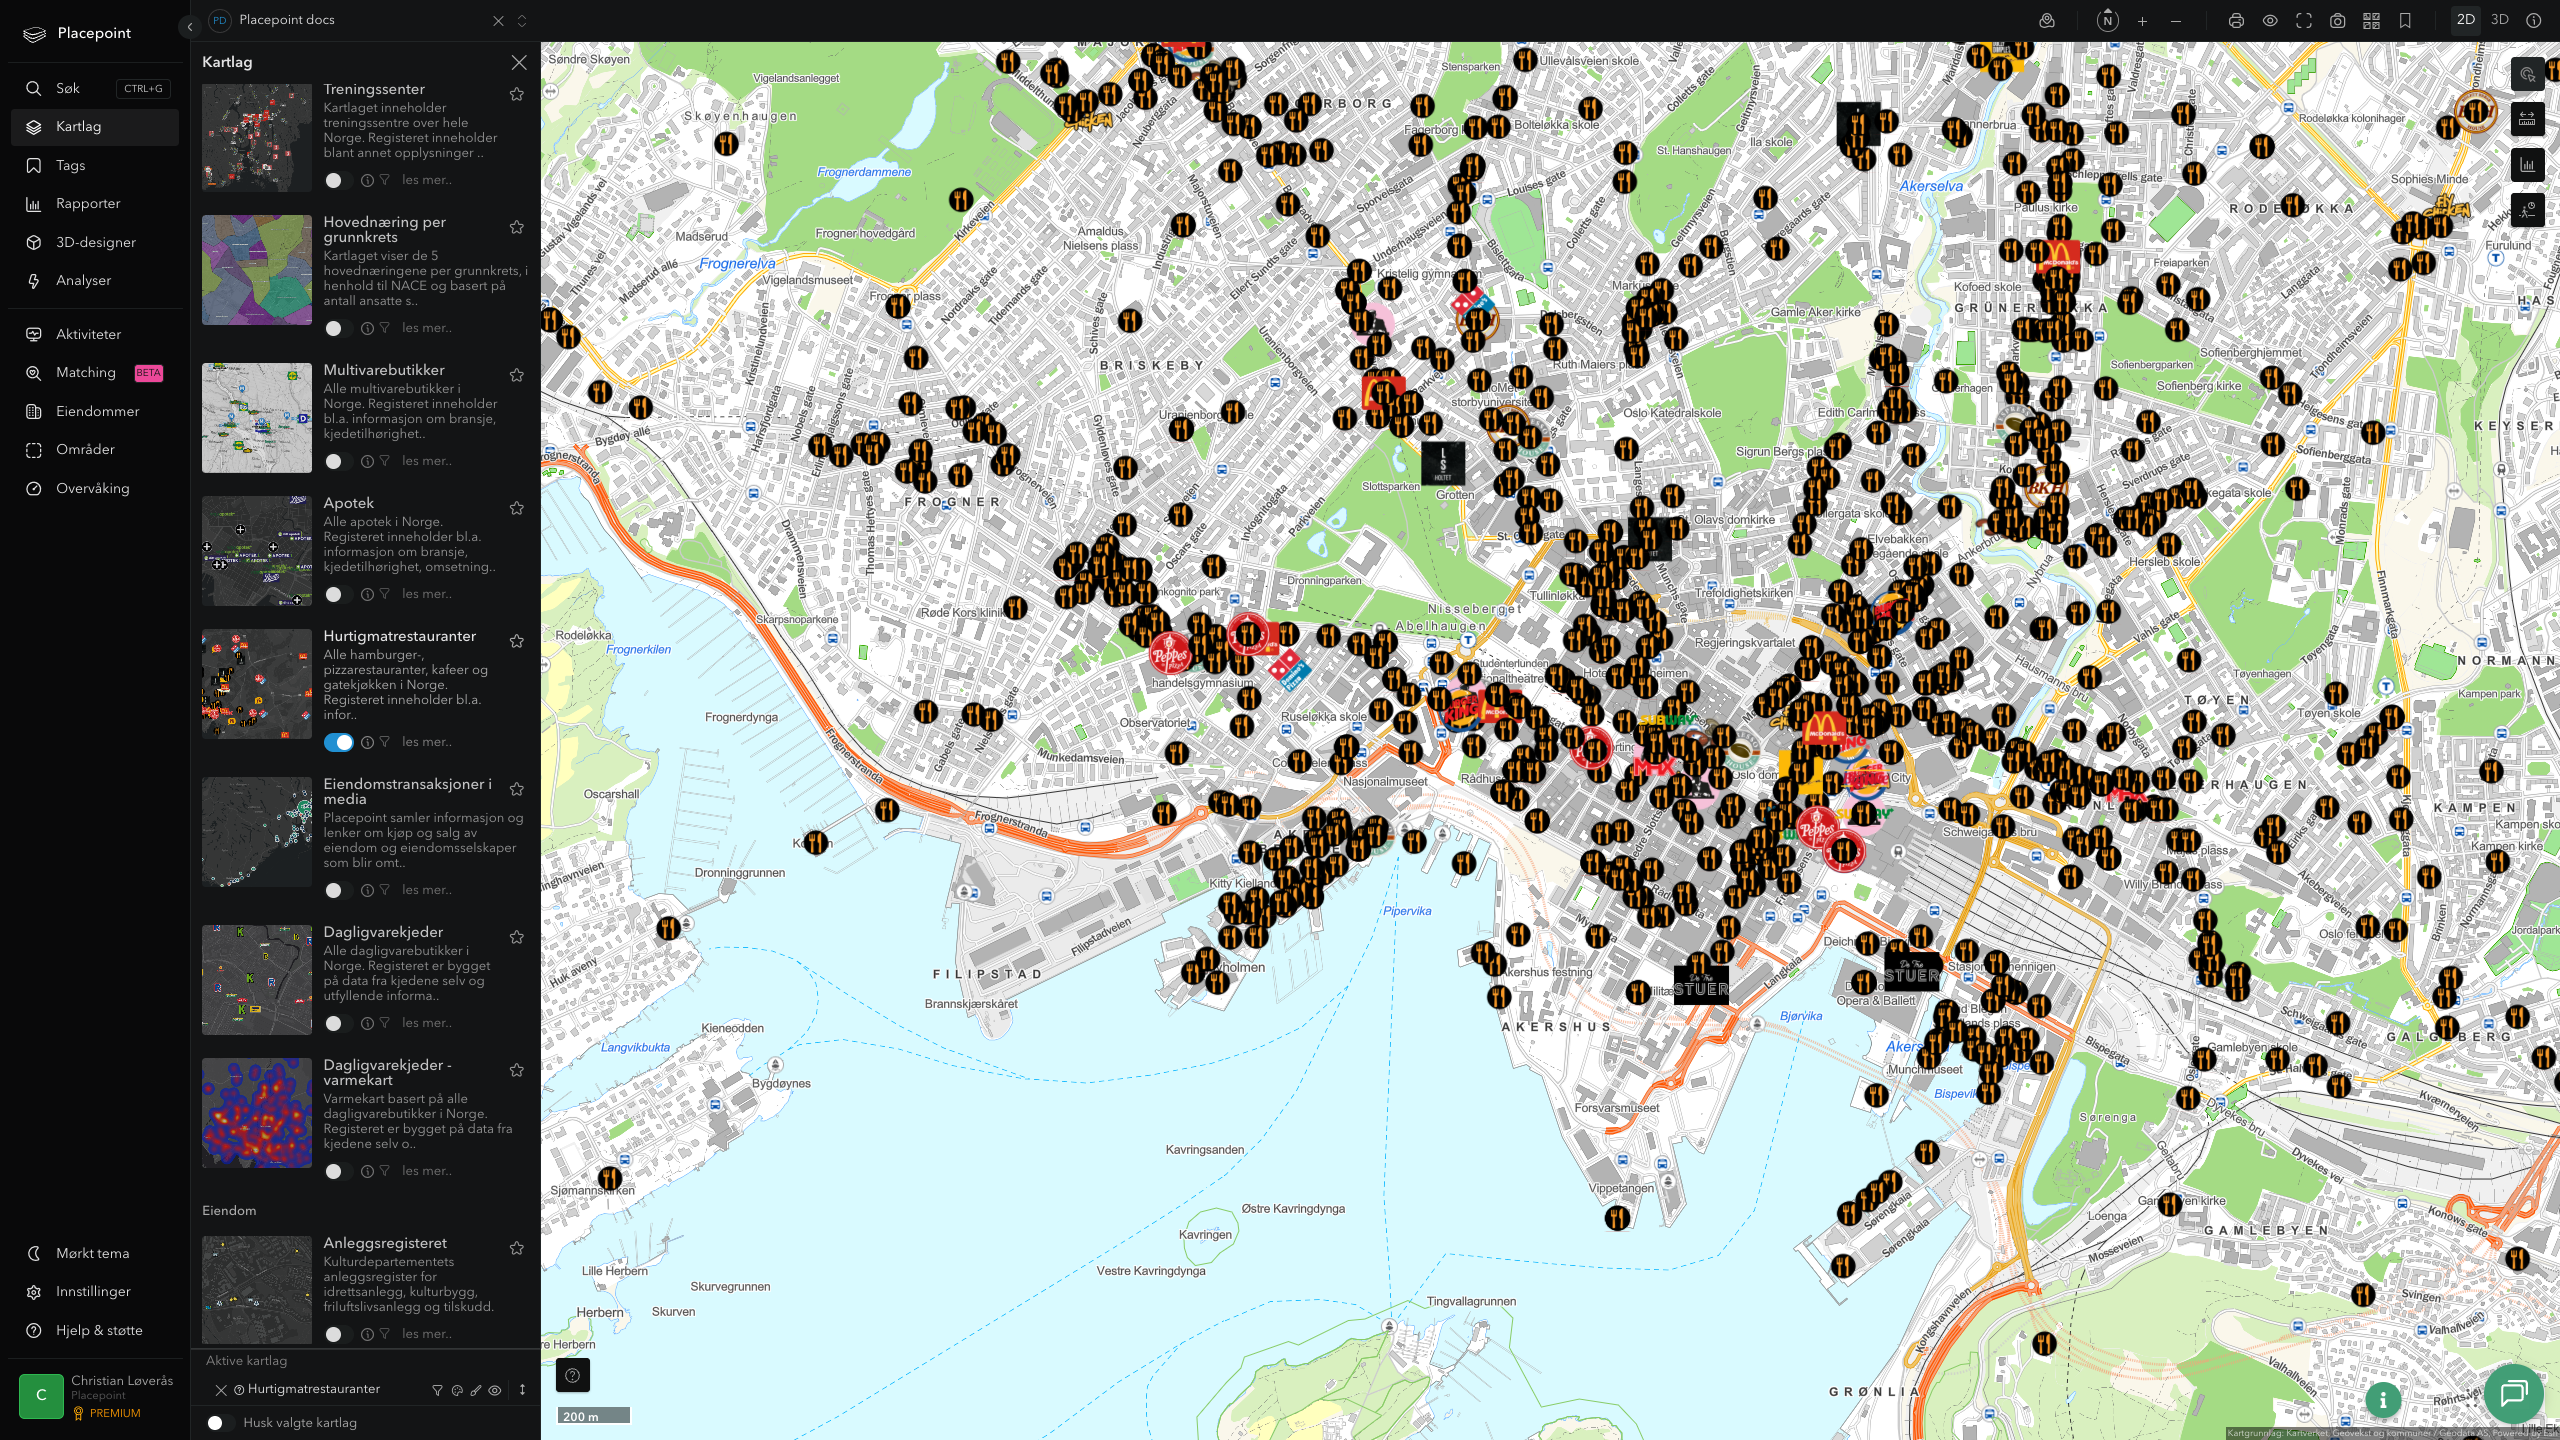Open the map measurement ruler tool

(x=2528, y=120)
